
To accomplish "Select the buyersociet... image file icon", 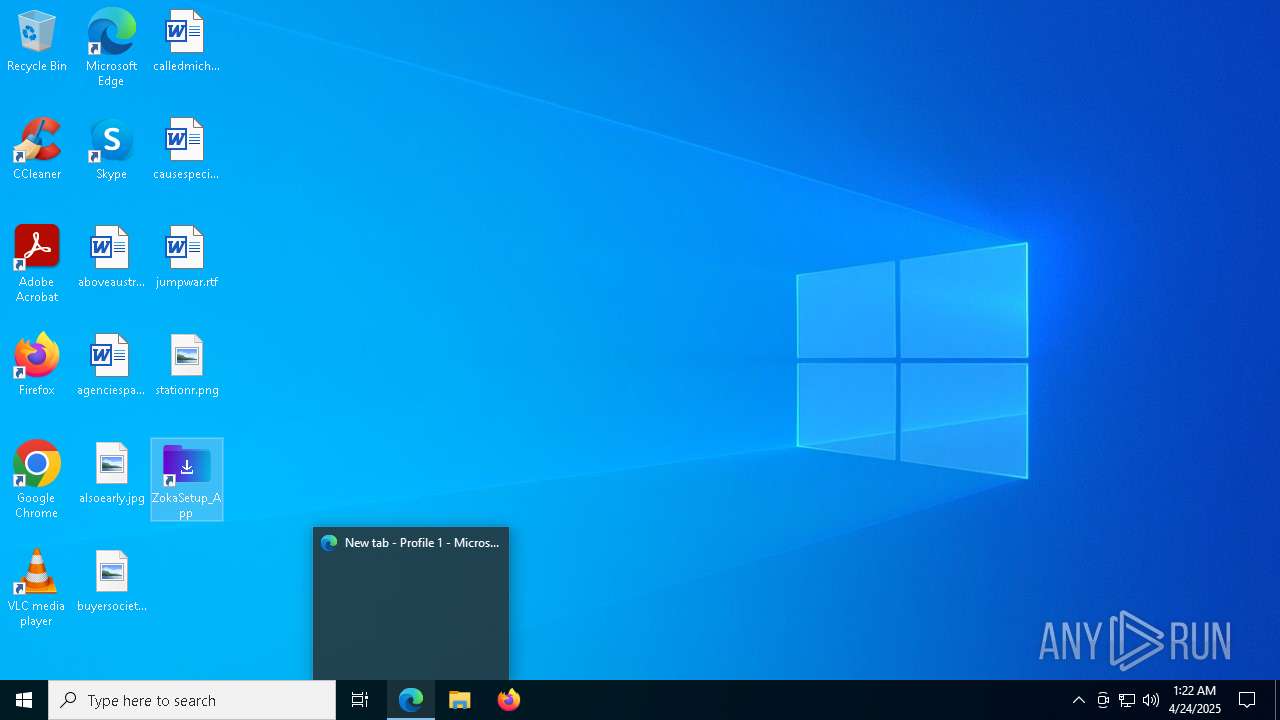I will coord(111,582).
